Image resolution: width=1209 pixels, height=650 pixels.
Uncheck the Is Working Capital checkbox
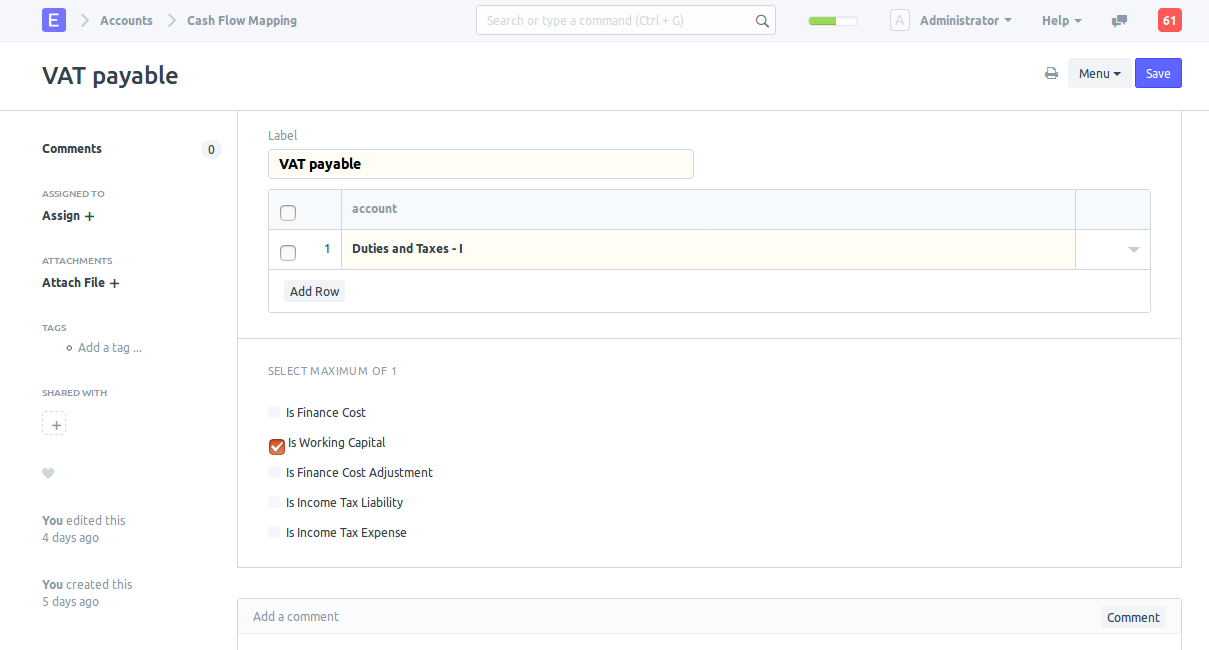[277, 446]
